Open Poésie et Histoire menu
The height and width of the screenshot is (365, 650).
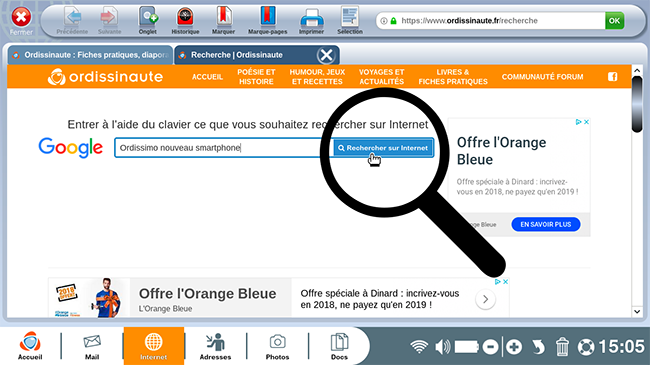point(256,77)
